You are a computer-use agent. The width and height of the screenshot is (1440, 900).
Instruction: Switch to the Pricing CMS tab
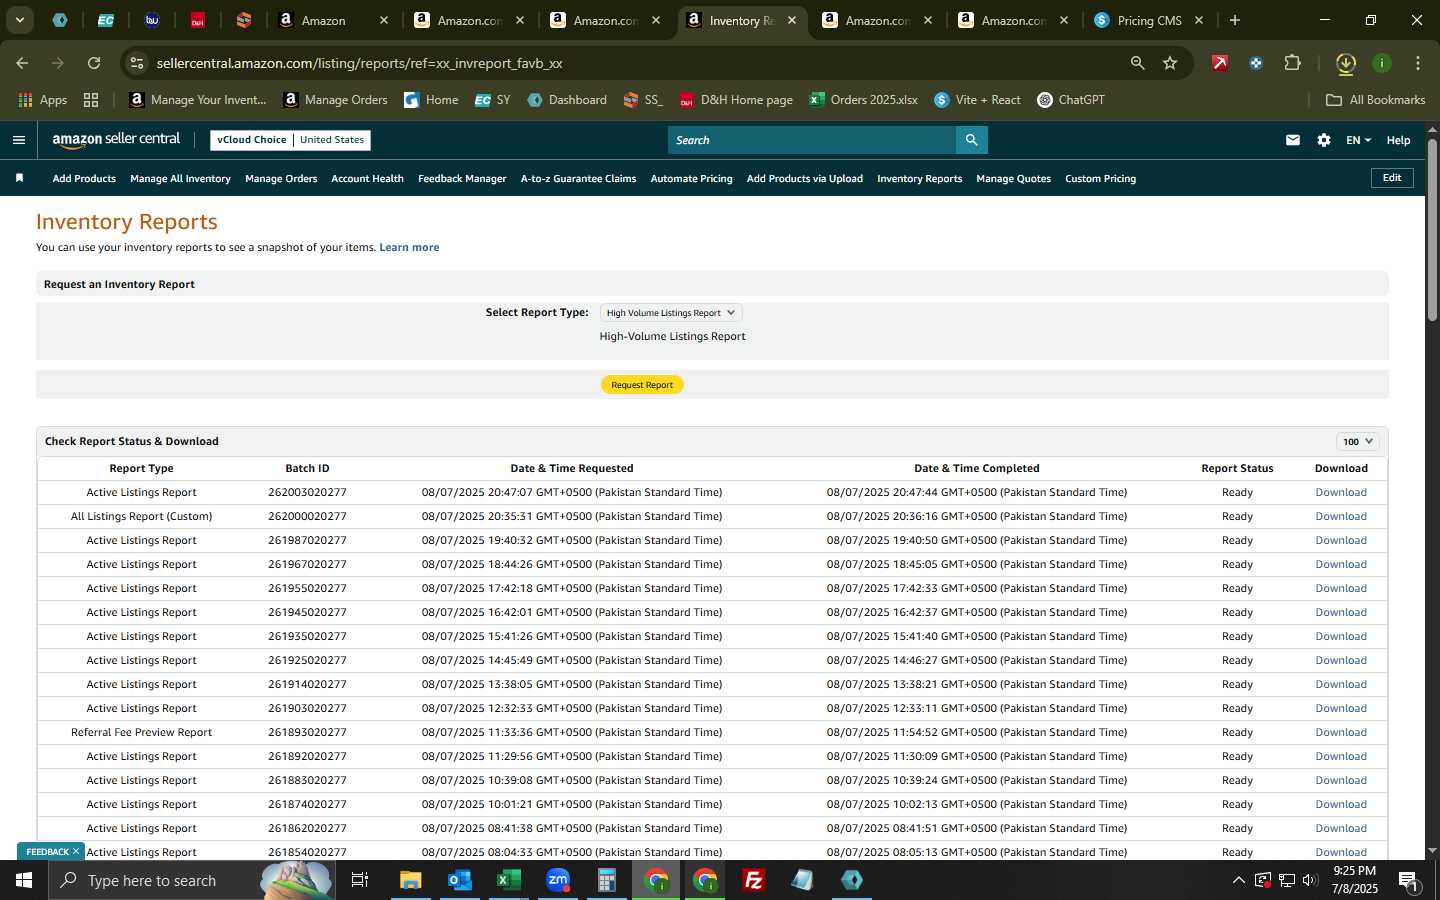click(1149, 20)
